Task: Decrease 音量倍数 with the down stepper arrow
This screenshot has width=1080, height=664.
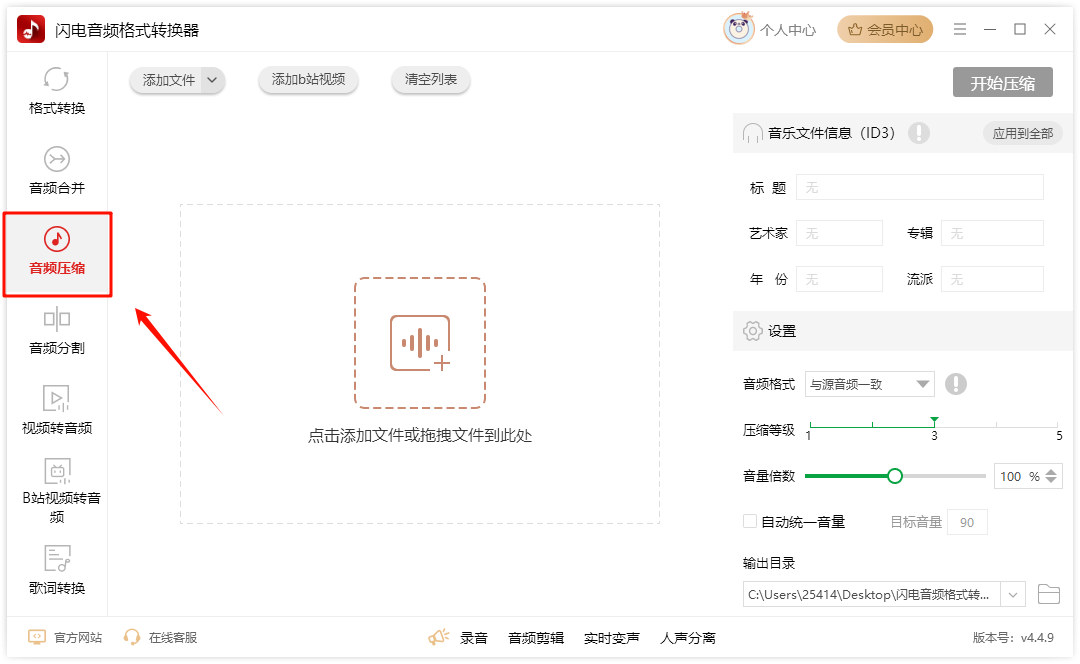Action: (x=1051, y=481)
